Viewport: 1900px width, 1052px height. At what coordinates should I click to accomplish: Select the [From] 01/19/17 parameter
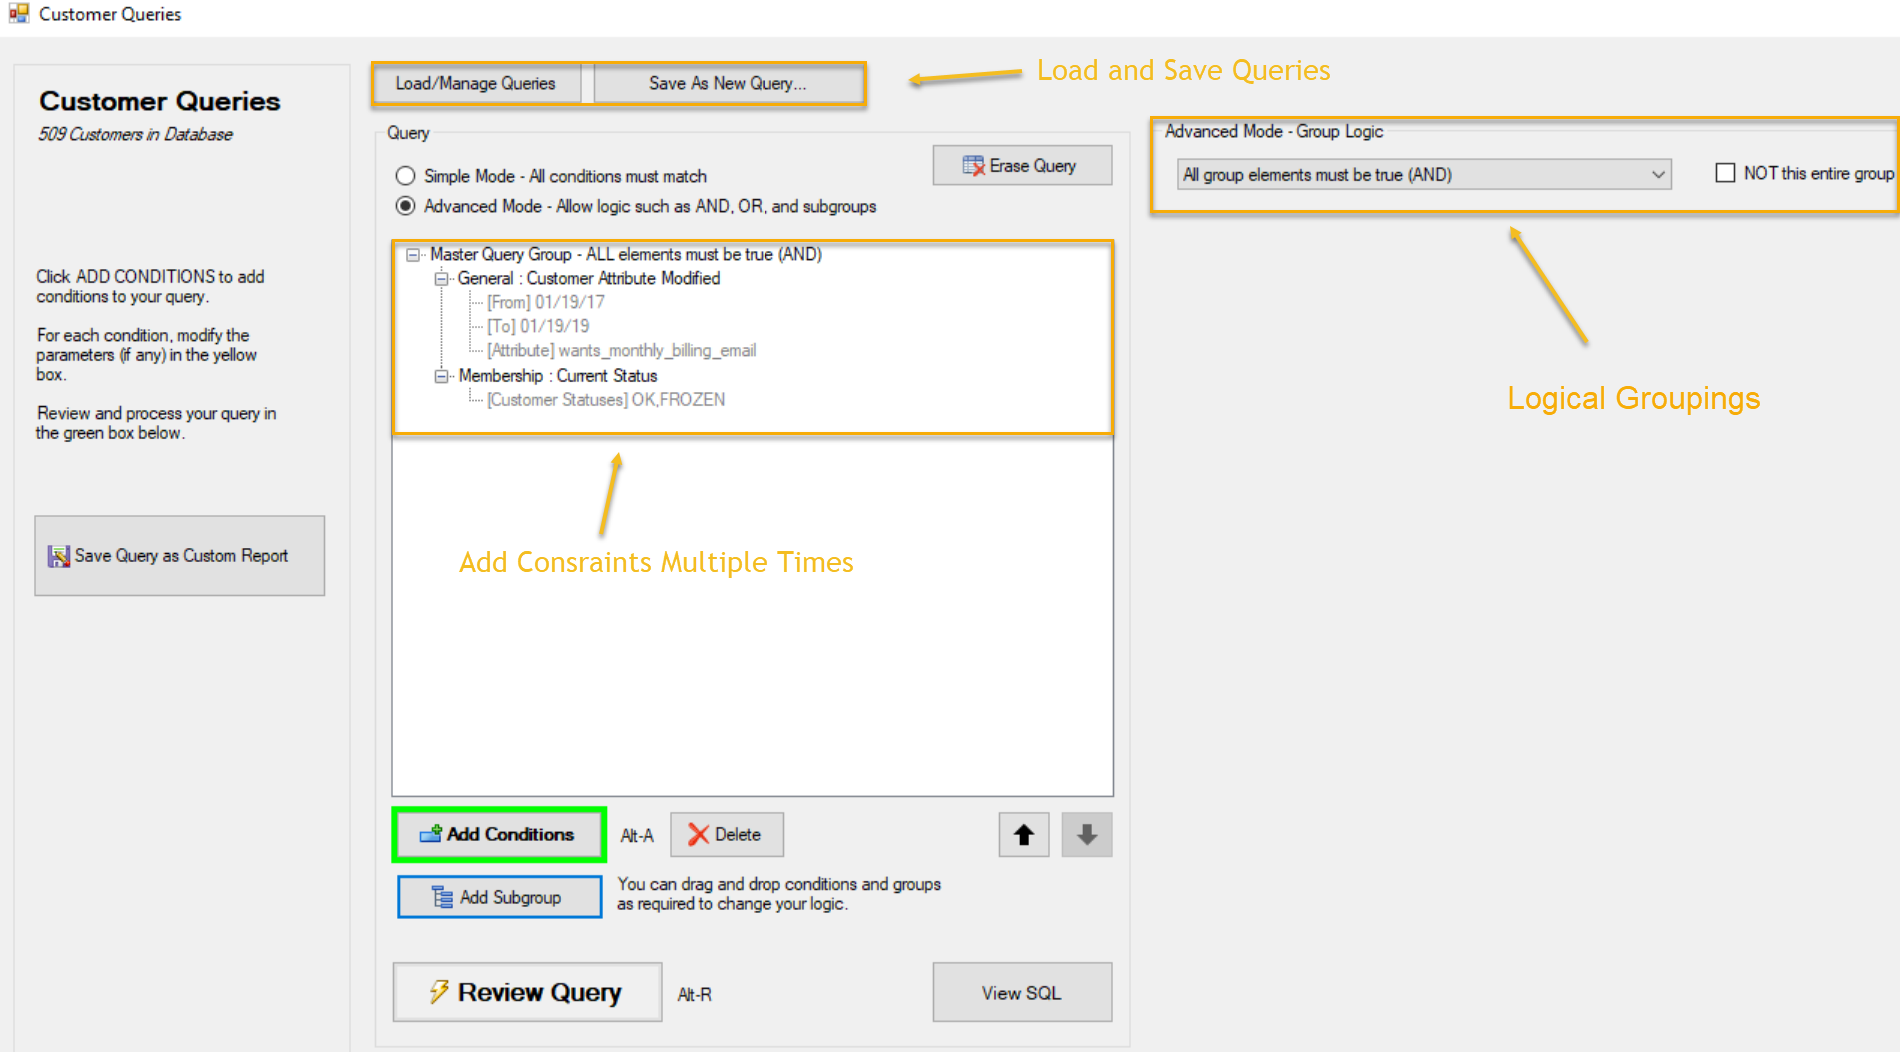click(x=546, y=302)
